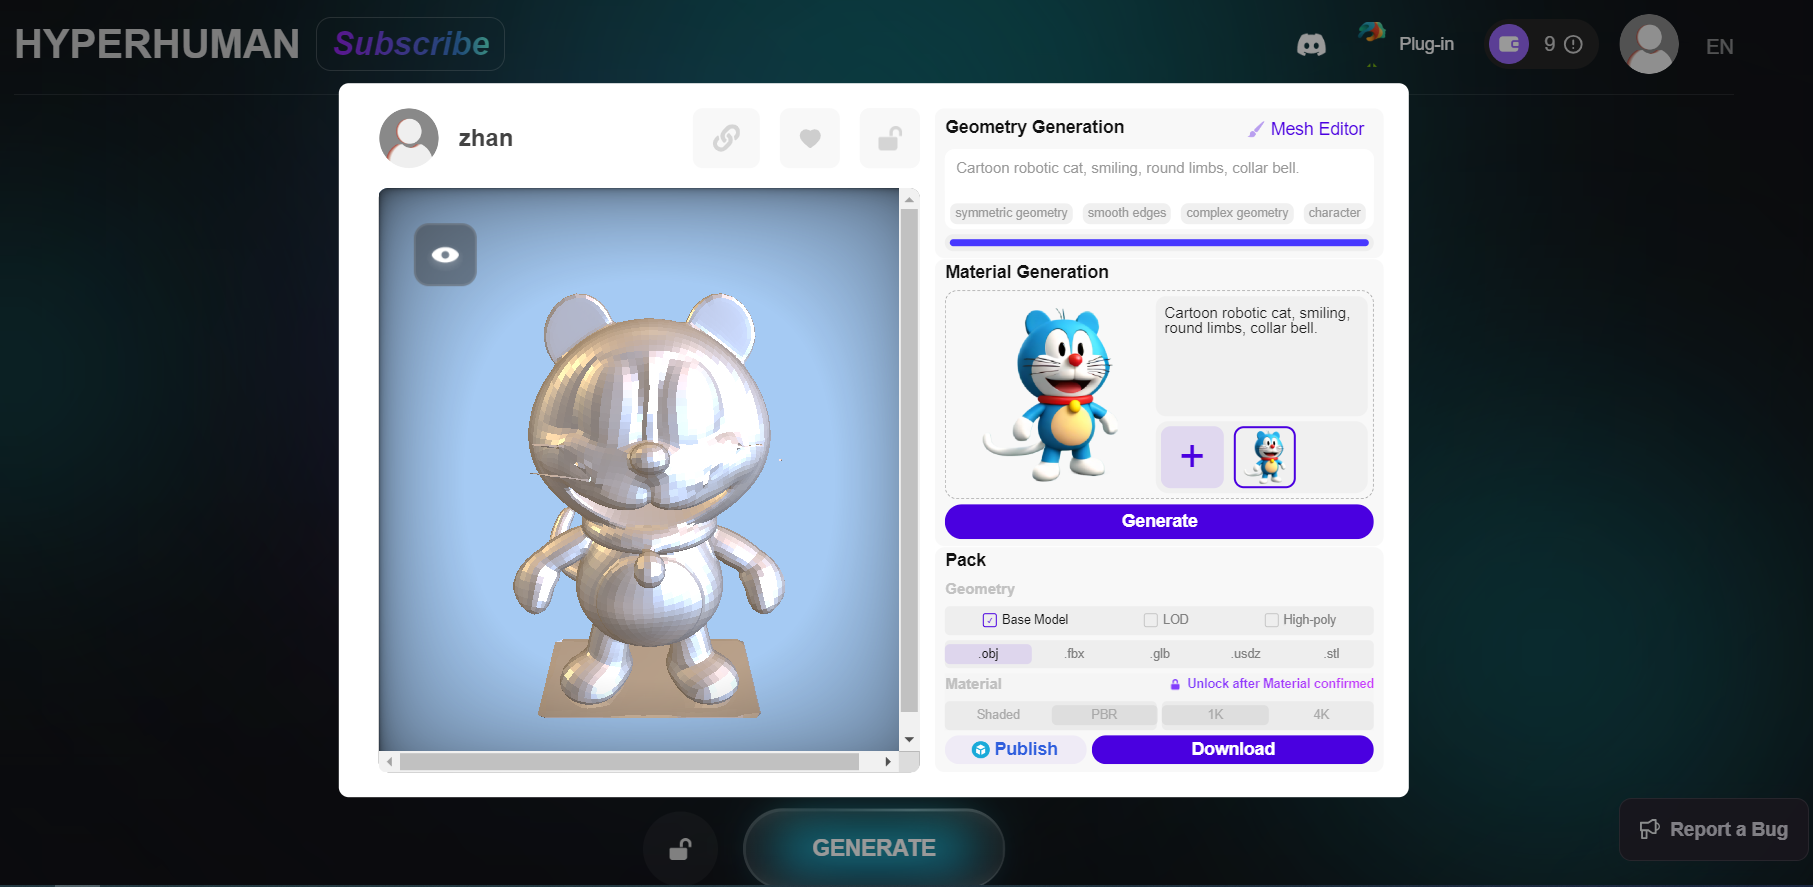
Task: Select the .obj format
Action: [988, 654]
